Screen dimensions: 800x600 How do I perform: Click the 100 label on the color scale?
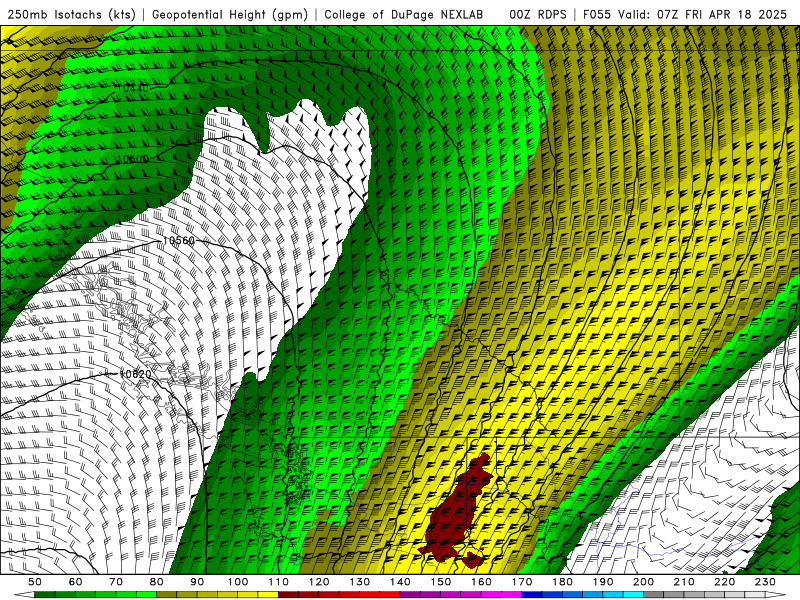[238, 582]
